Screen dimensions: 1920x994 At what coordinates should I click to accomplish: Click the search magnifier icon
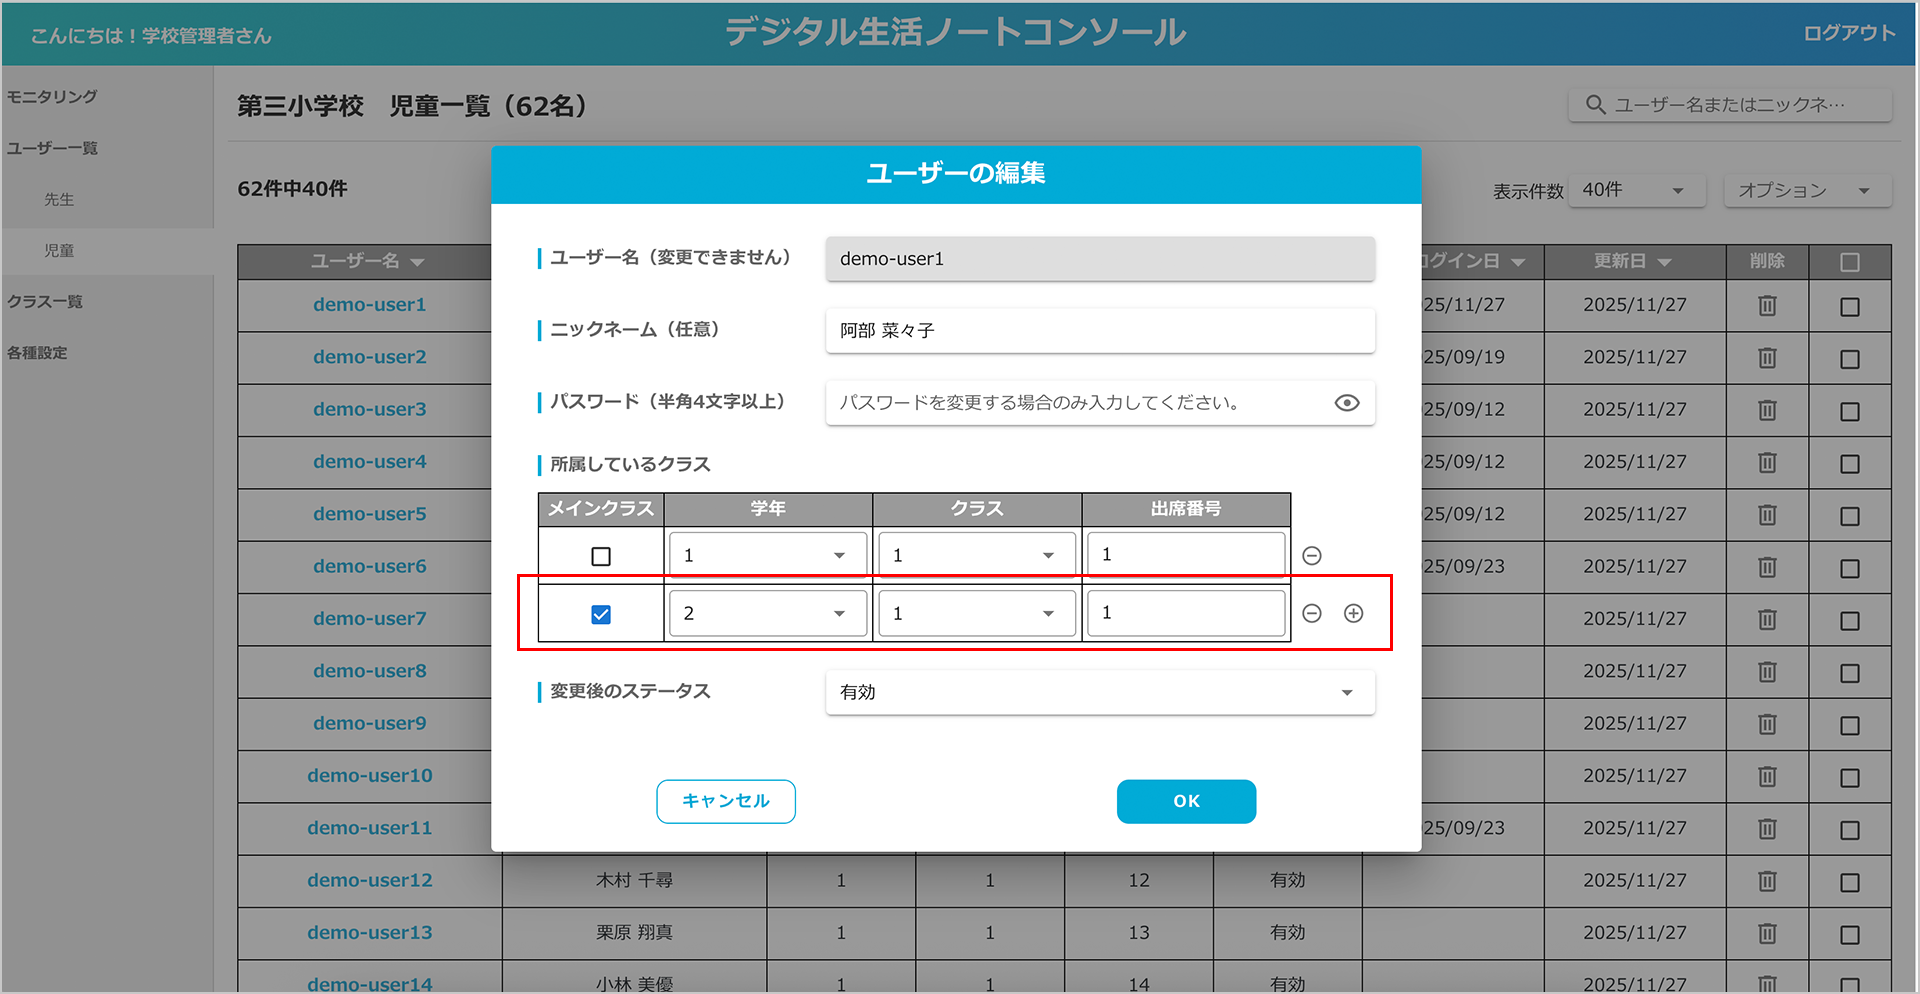(1595, 105)
